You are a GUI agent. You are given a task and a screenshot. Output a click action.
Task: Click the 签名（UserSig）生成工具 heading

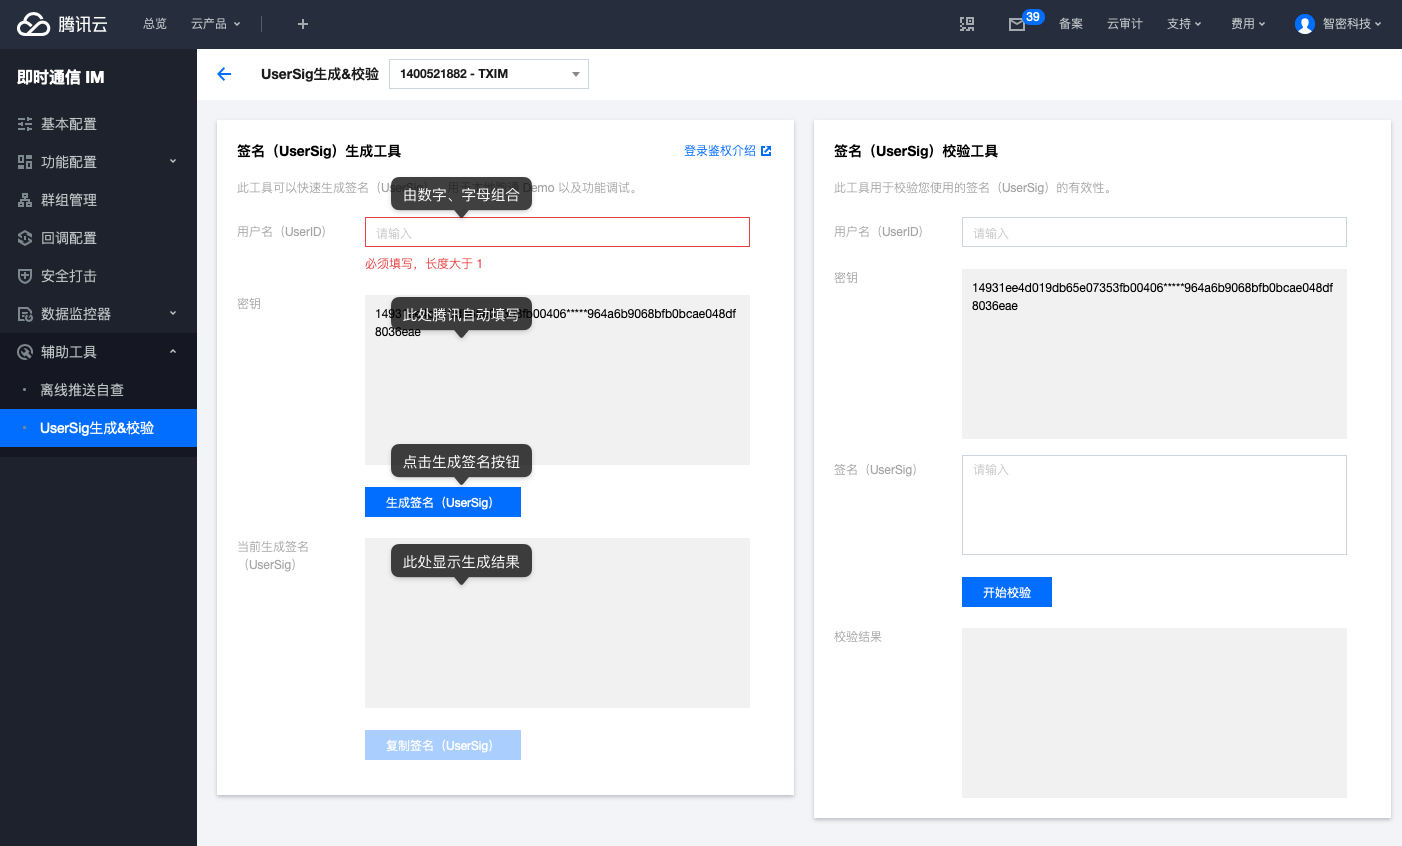319,151
